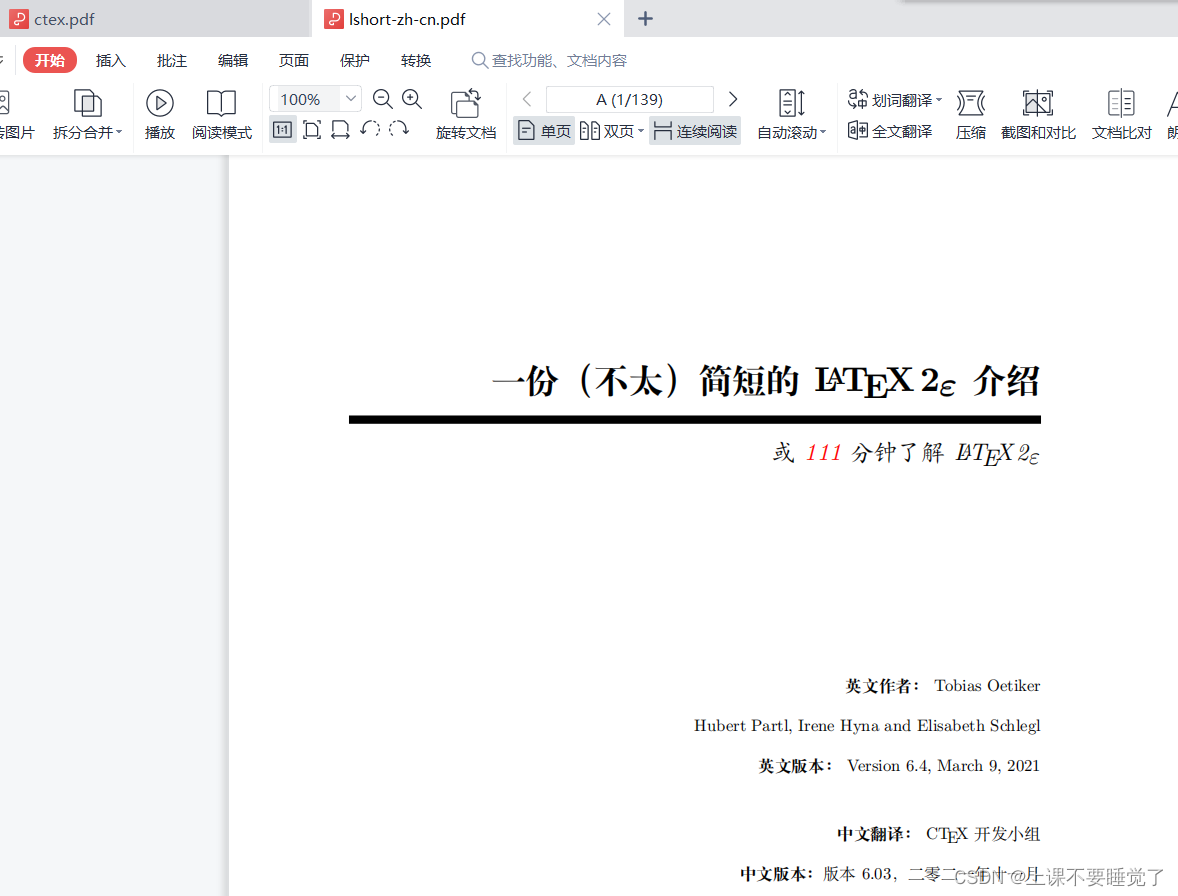Open Document Compare (文档比对)
The image size is (1178, 896).
point(1121,103)
